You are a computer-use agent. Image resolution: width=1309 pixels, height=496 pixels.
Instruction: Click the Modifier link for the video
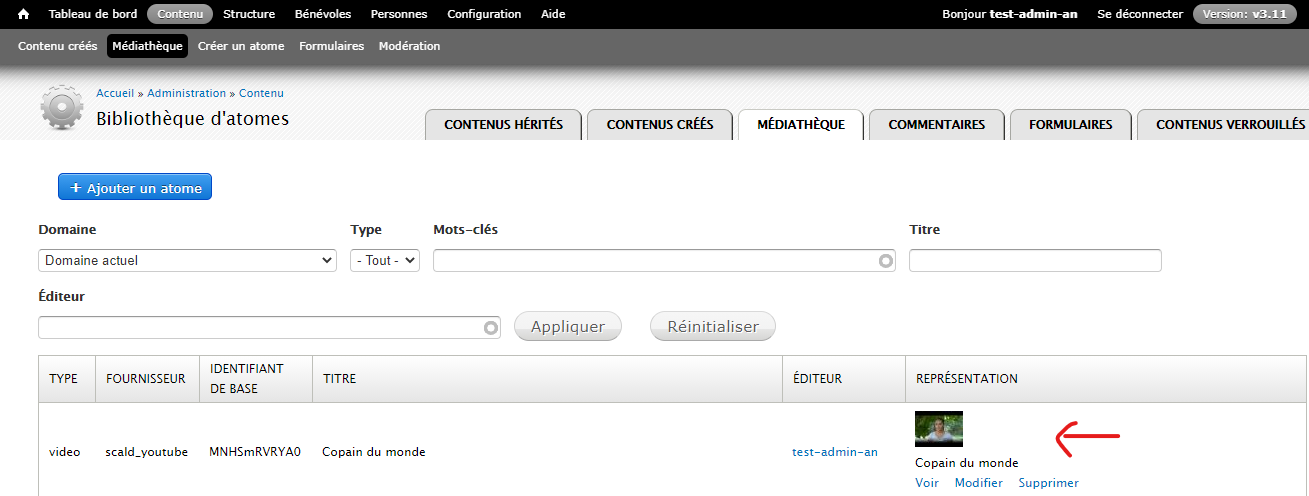[x=978, y=483]
